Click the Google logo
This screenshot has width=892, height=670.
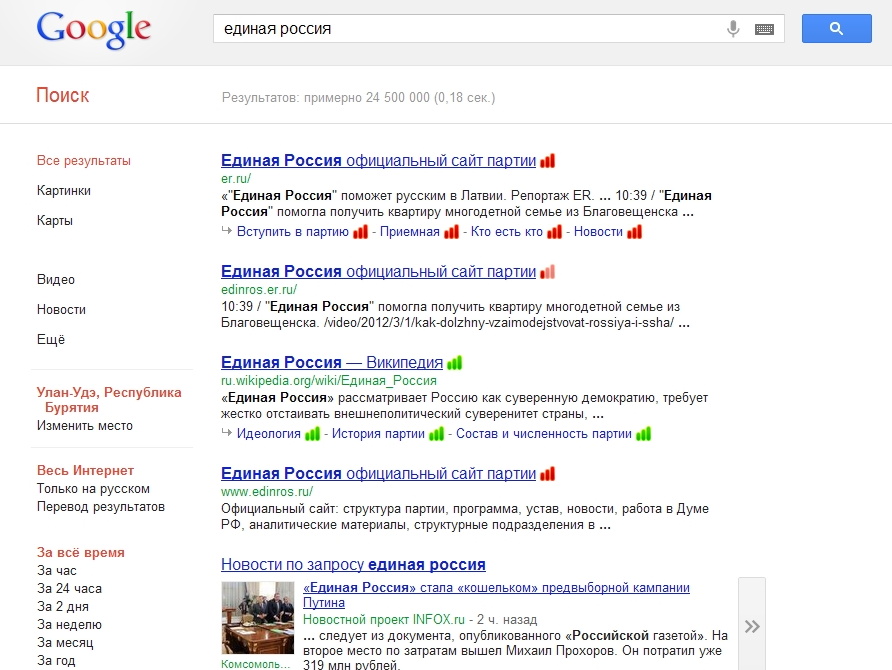pos(94,30)
